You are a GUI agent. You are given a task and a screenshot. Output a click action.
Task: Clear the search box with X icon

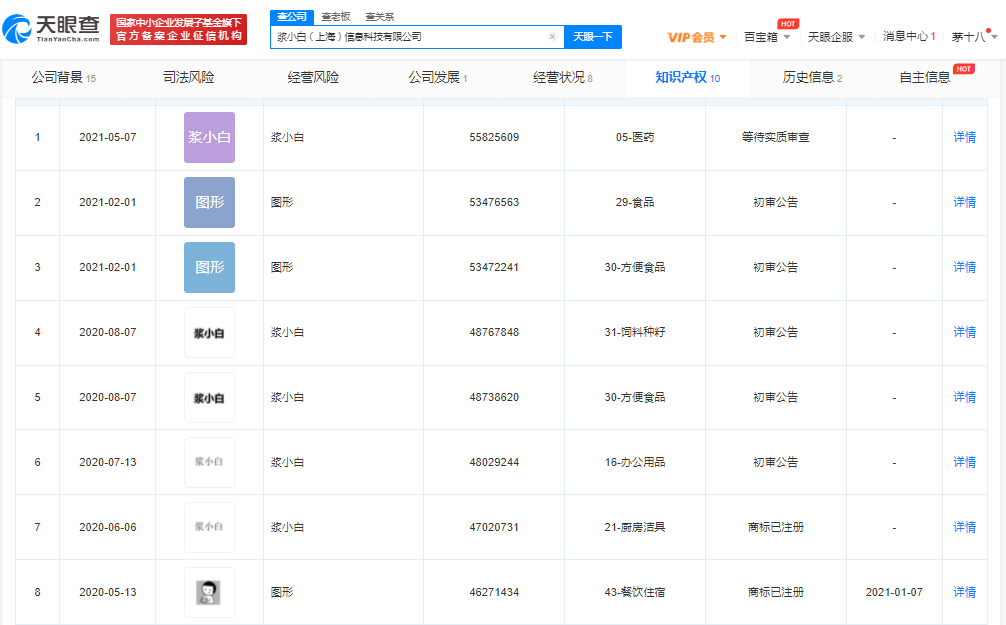(x=552, y=37)
